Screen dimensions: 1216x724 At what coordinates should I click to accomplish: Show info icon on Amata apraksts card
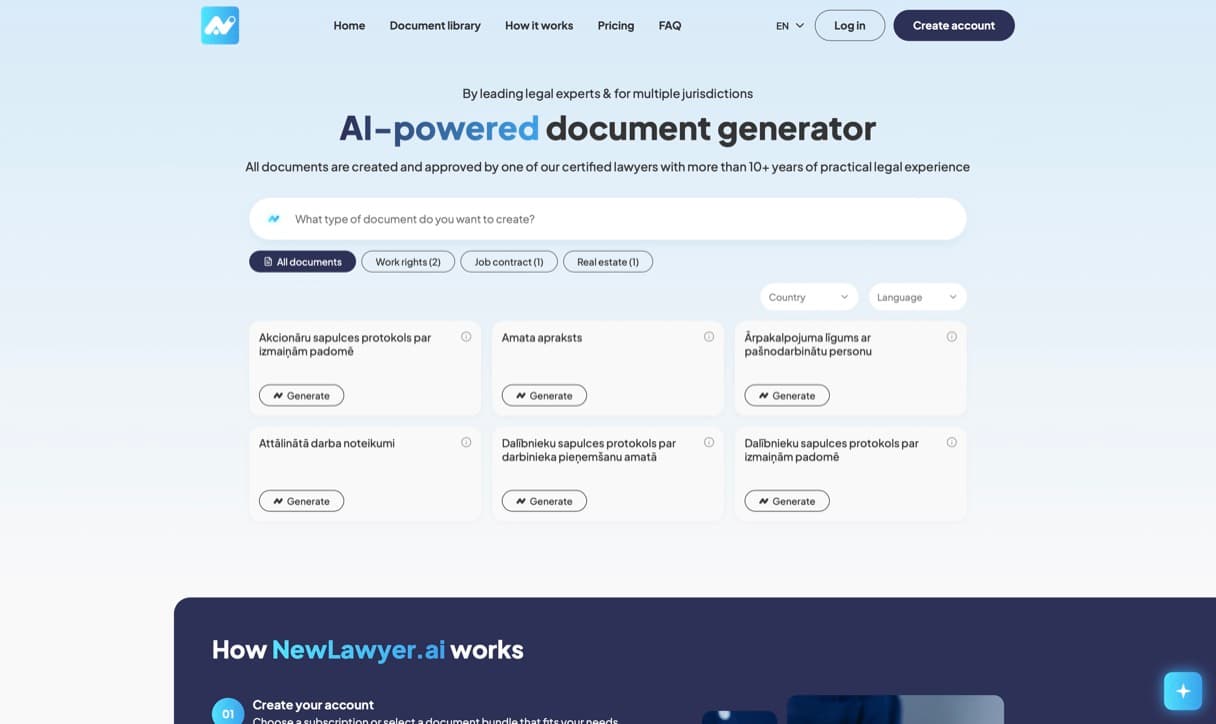709,337
